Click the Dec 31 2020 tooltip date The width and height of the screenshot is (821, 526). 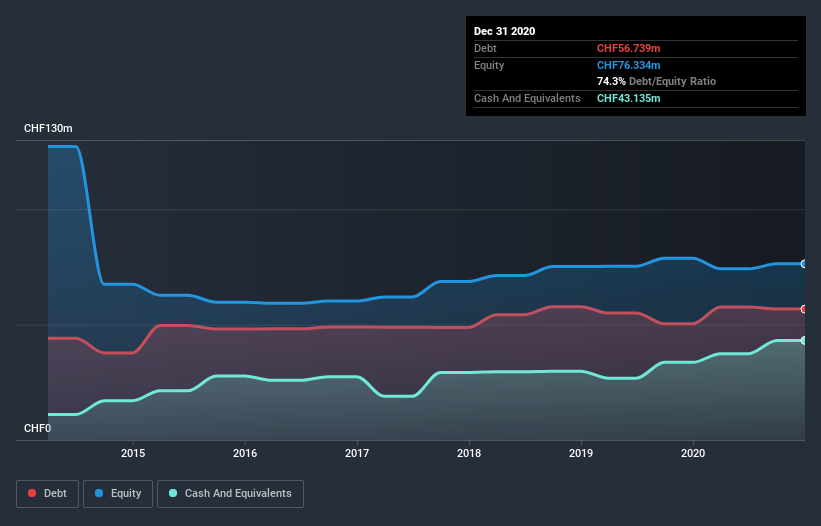pos(504,31)
